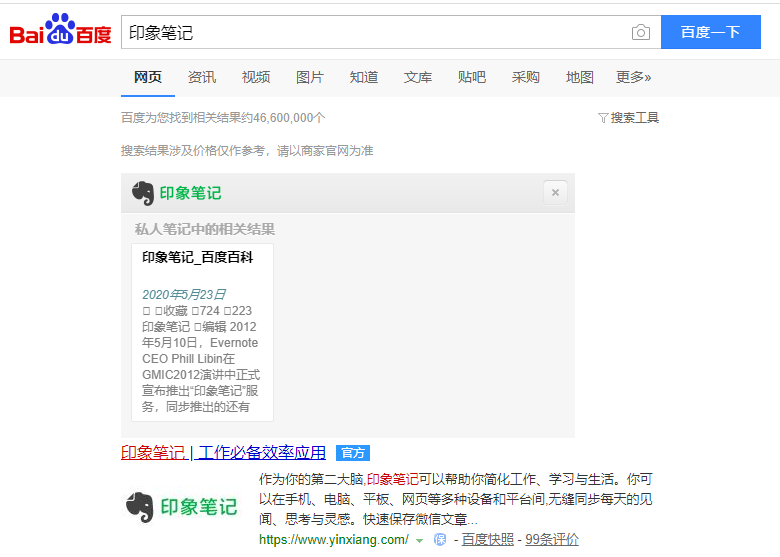Image resolution: width=780 pixels, height=557 pixels.
Task: Click the 印象笔记 logo image in result
Action: (x=182, y=507)
